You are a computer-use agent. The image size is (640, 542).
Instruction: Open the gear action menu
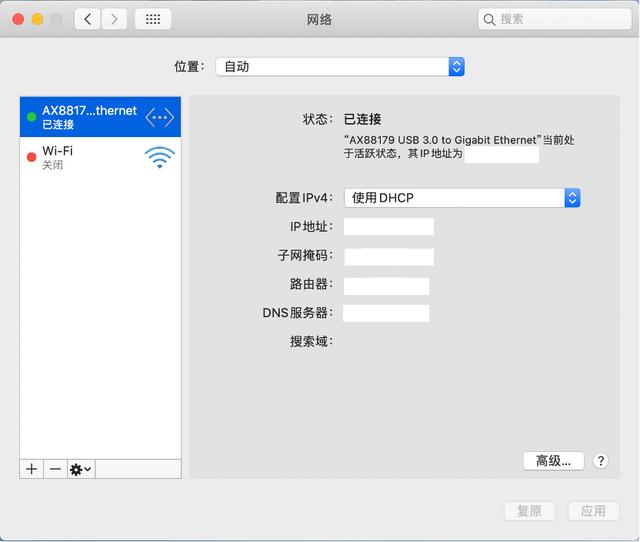pyautogui.click(x=81, y=469)
